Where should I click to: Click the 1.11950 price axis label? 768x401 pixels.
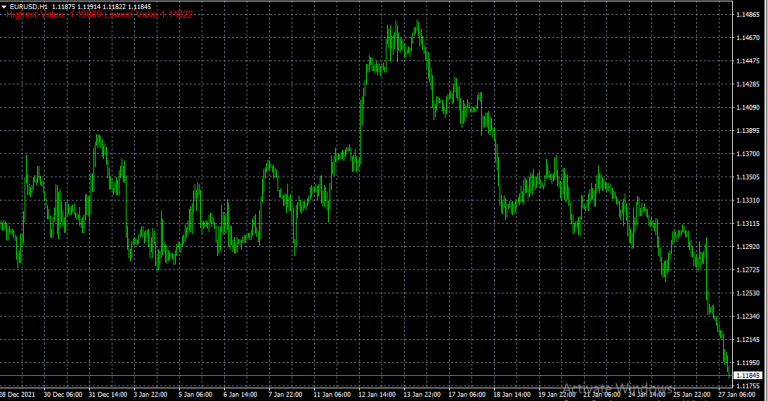click(x=748, y=363)
